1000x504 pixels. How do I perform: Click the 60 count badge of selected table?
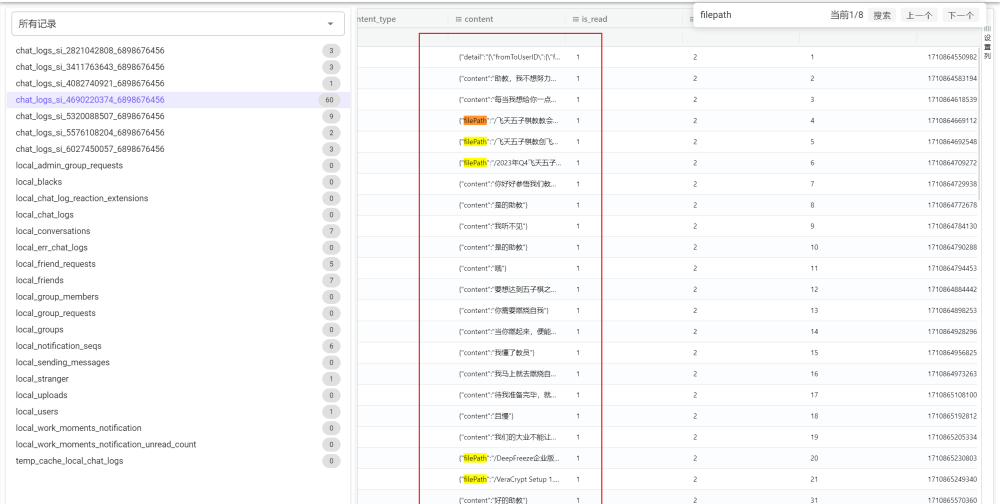pos(330,100)
